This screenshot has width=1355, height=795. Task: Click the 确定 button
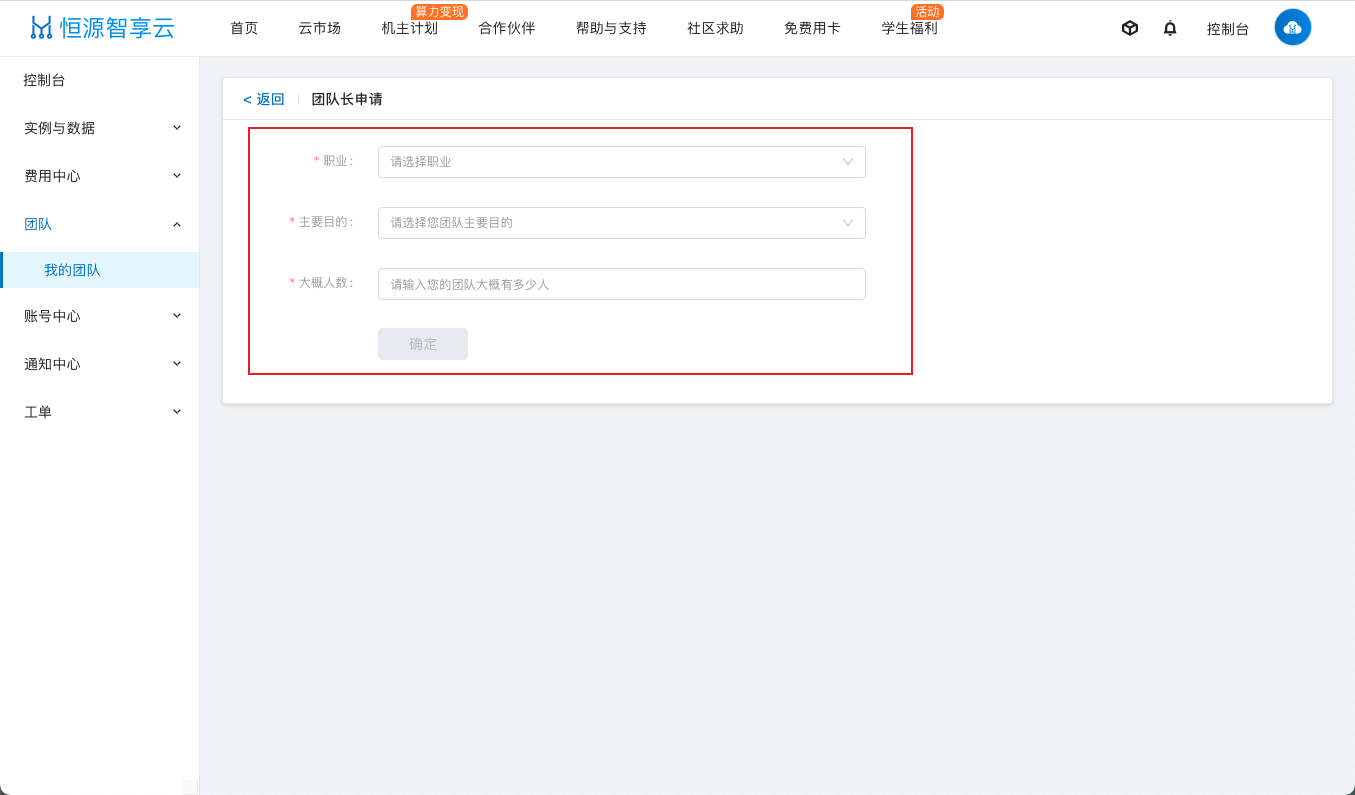pyautogui.click(x=423, y=344)
